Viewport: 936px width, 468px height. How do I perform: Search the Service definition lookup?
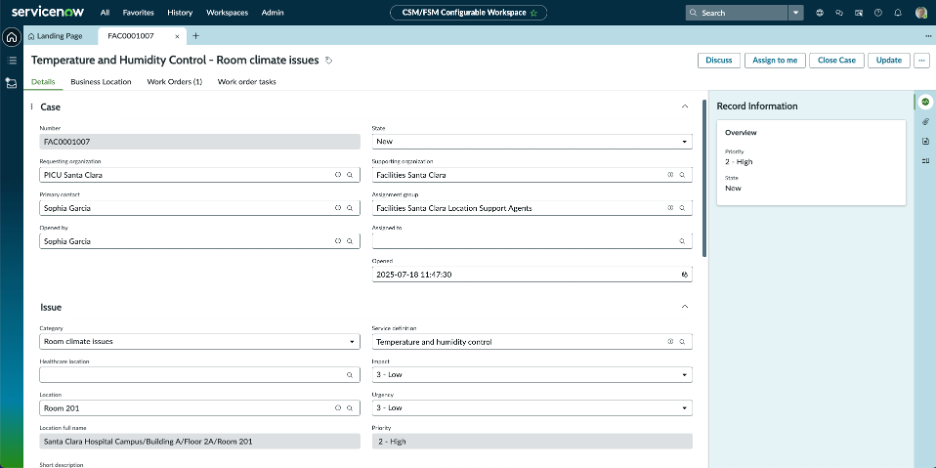point(682,341)
